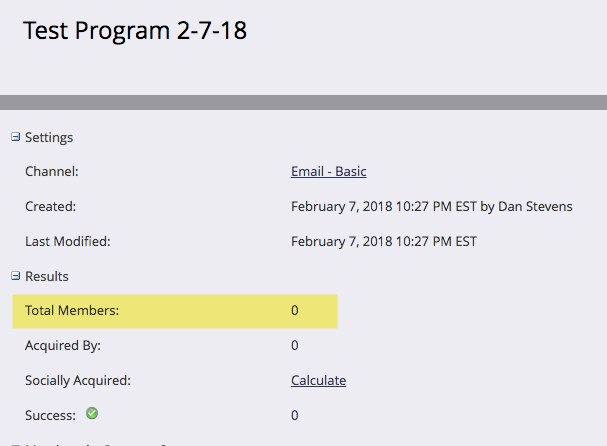Open the Email - Basic channel link
This screenshot has height=446, width=607.
tap(328, 172)
